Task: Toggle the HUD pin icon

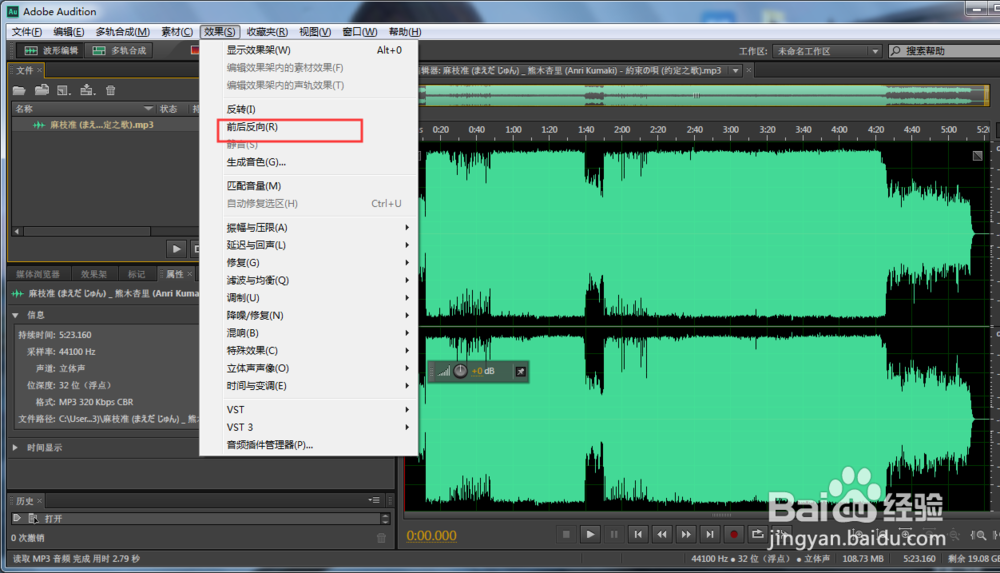Action: tap(520, 371)
